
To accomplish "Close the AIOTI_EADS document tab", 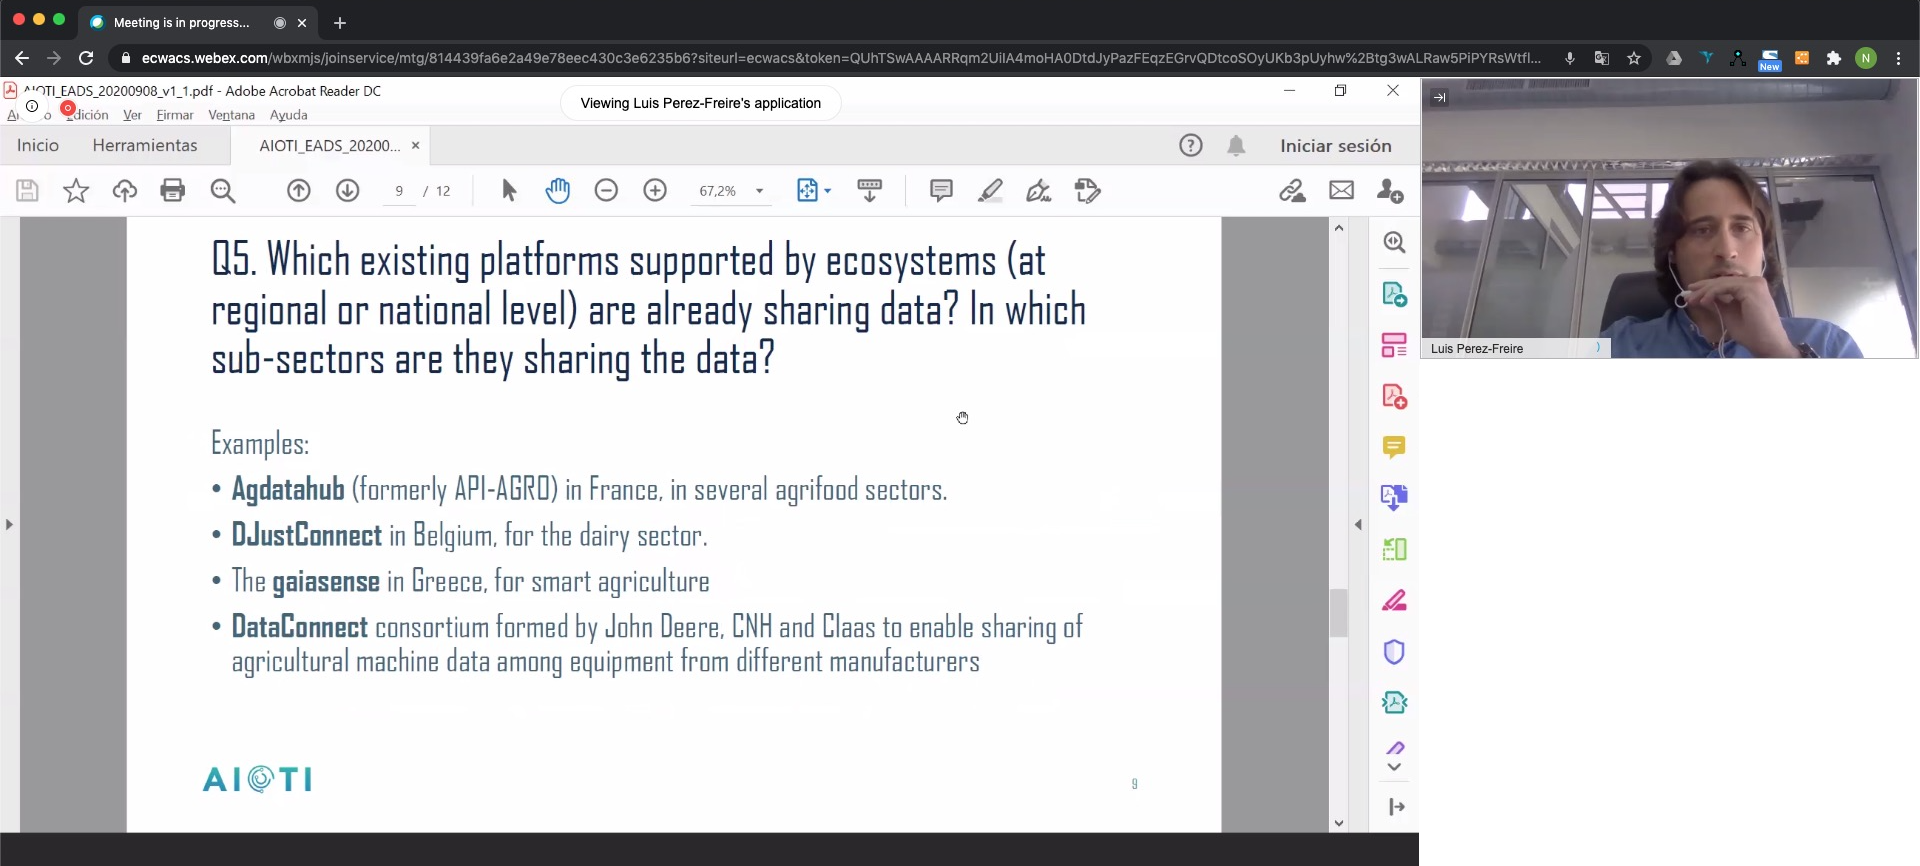I will pos(415,145).
